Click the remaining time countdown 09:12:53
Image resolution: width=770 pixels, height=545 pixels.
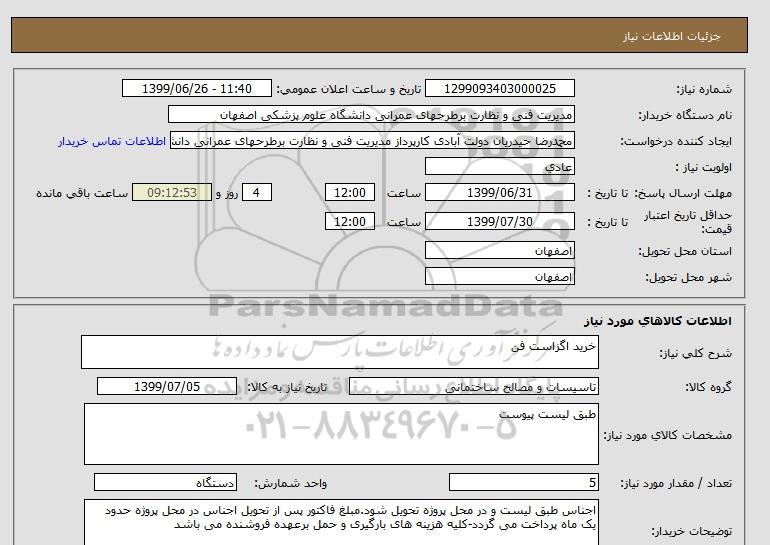tap(172, 192)
